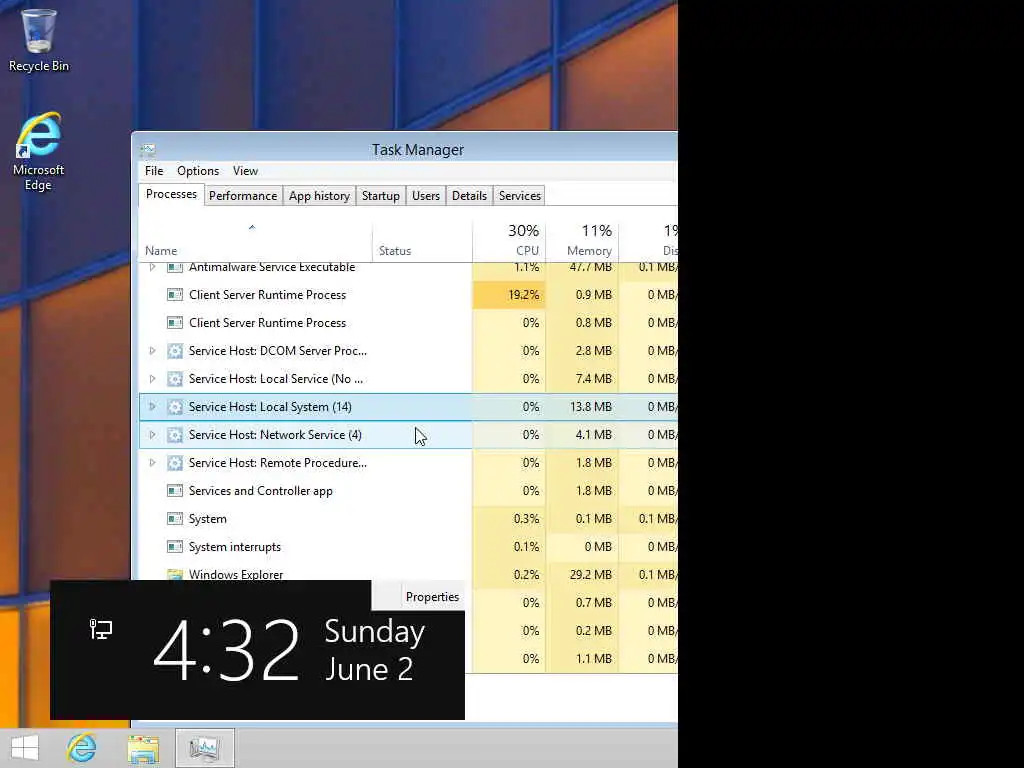The image size is (1024, 768).
Task: Select the Services and Controller app name
Action: point(261,491)
